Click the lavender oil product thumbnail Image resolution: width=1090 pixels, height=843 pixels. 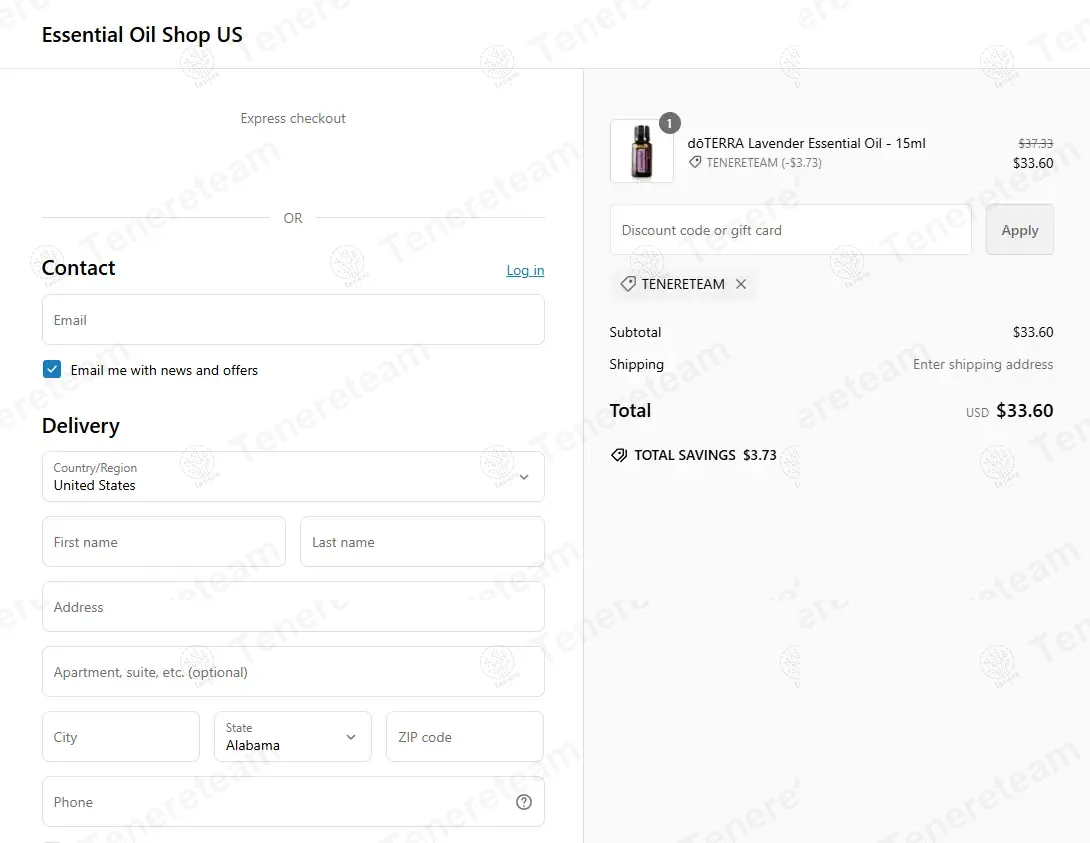coord(641,152)
